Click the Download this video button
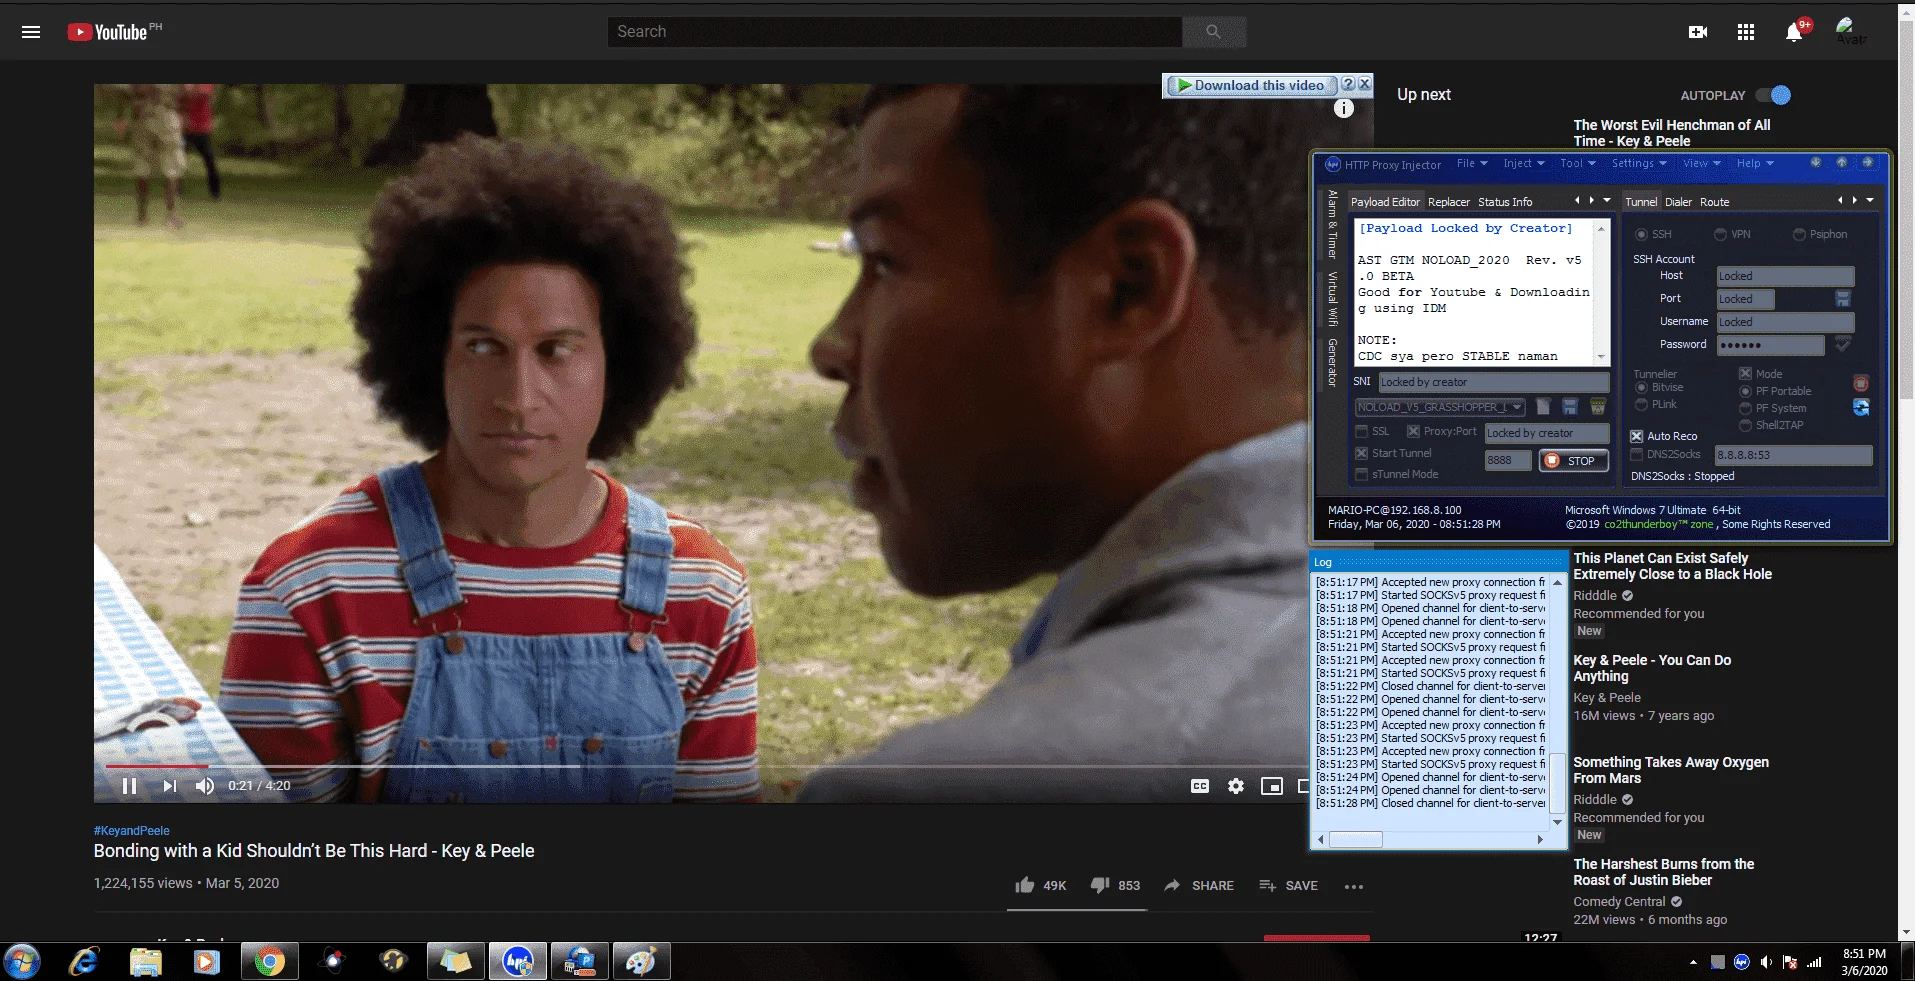Screen dimensions: 1915x981 click(1250, 85)
